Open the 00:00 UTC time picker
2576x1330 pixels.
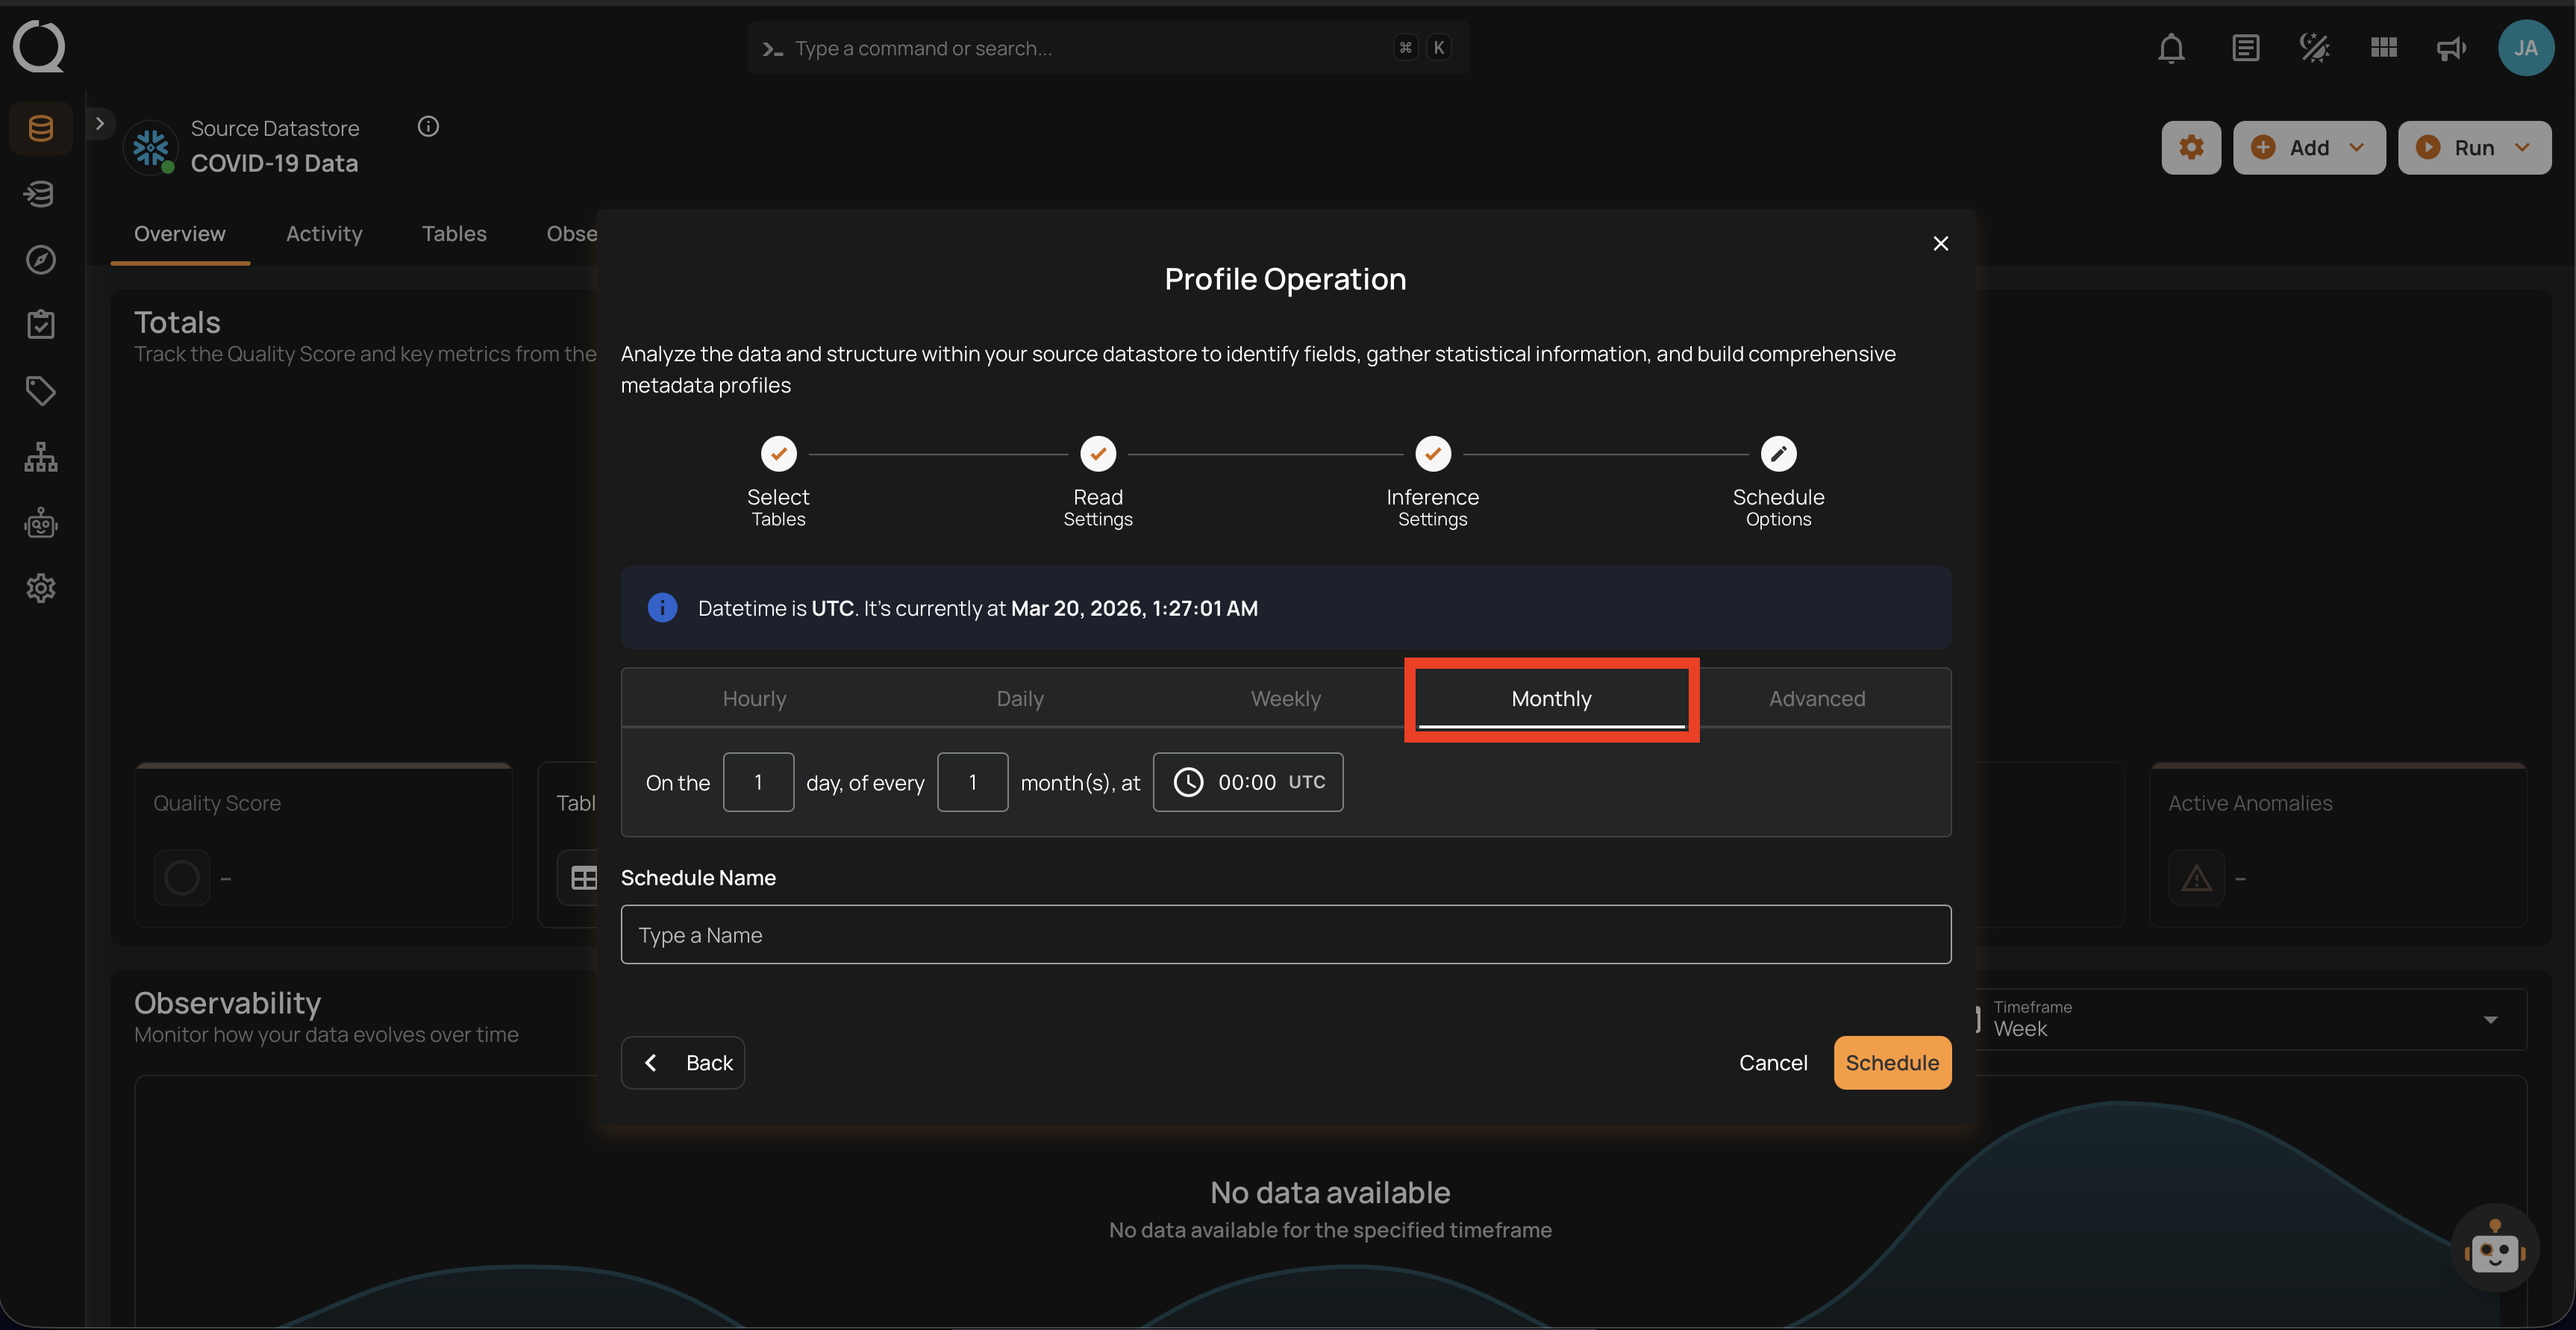coord(1247,782)
